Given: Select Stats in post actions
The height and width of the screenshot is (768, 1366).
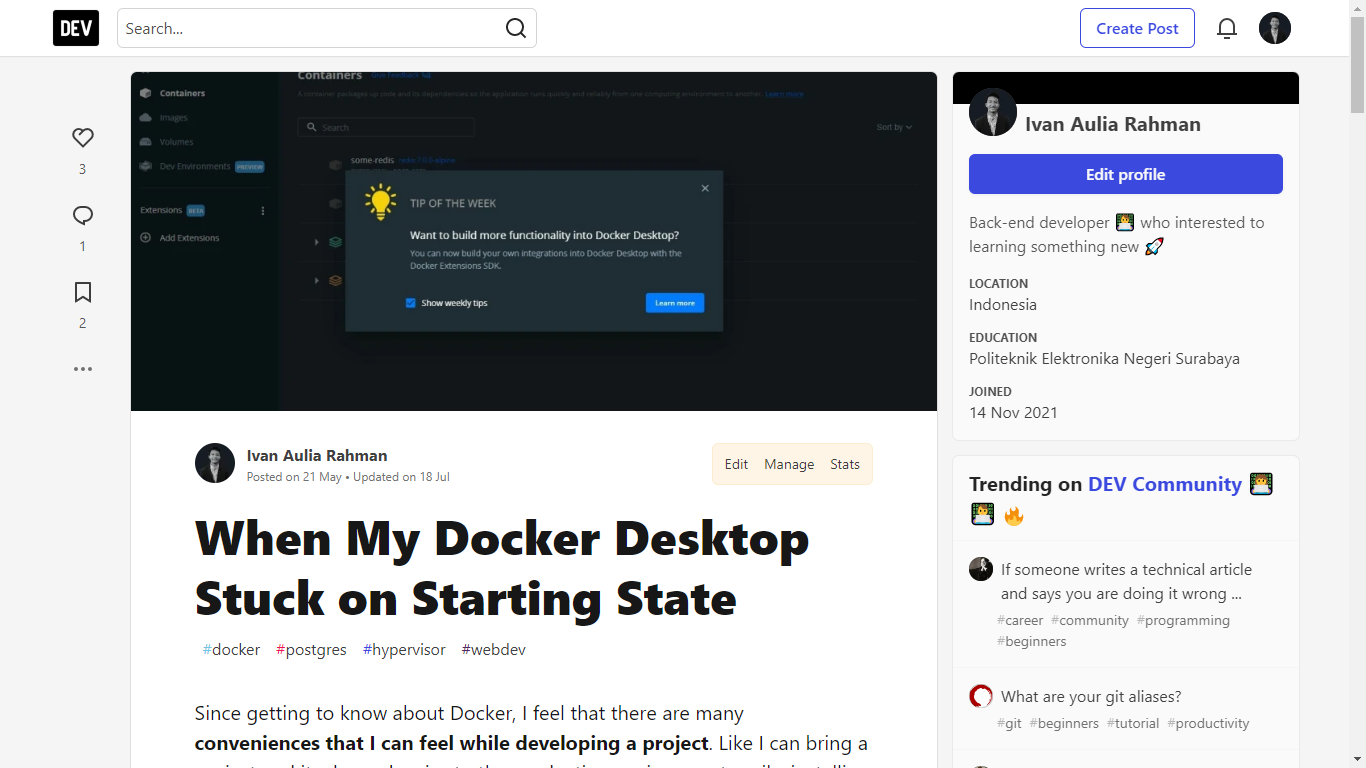Looking at the screenshot, I should (x=845, y=464).
